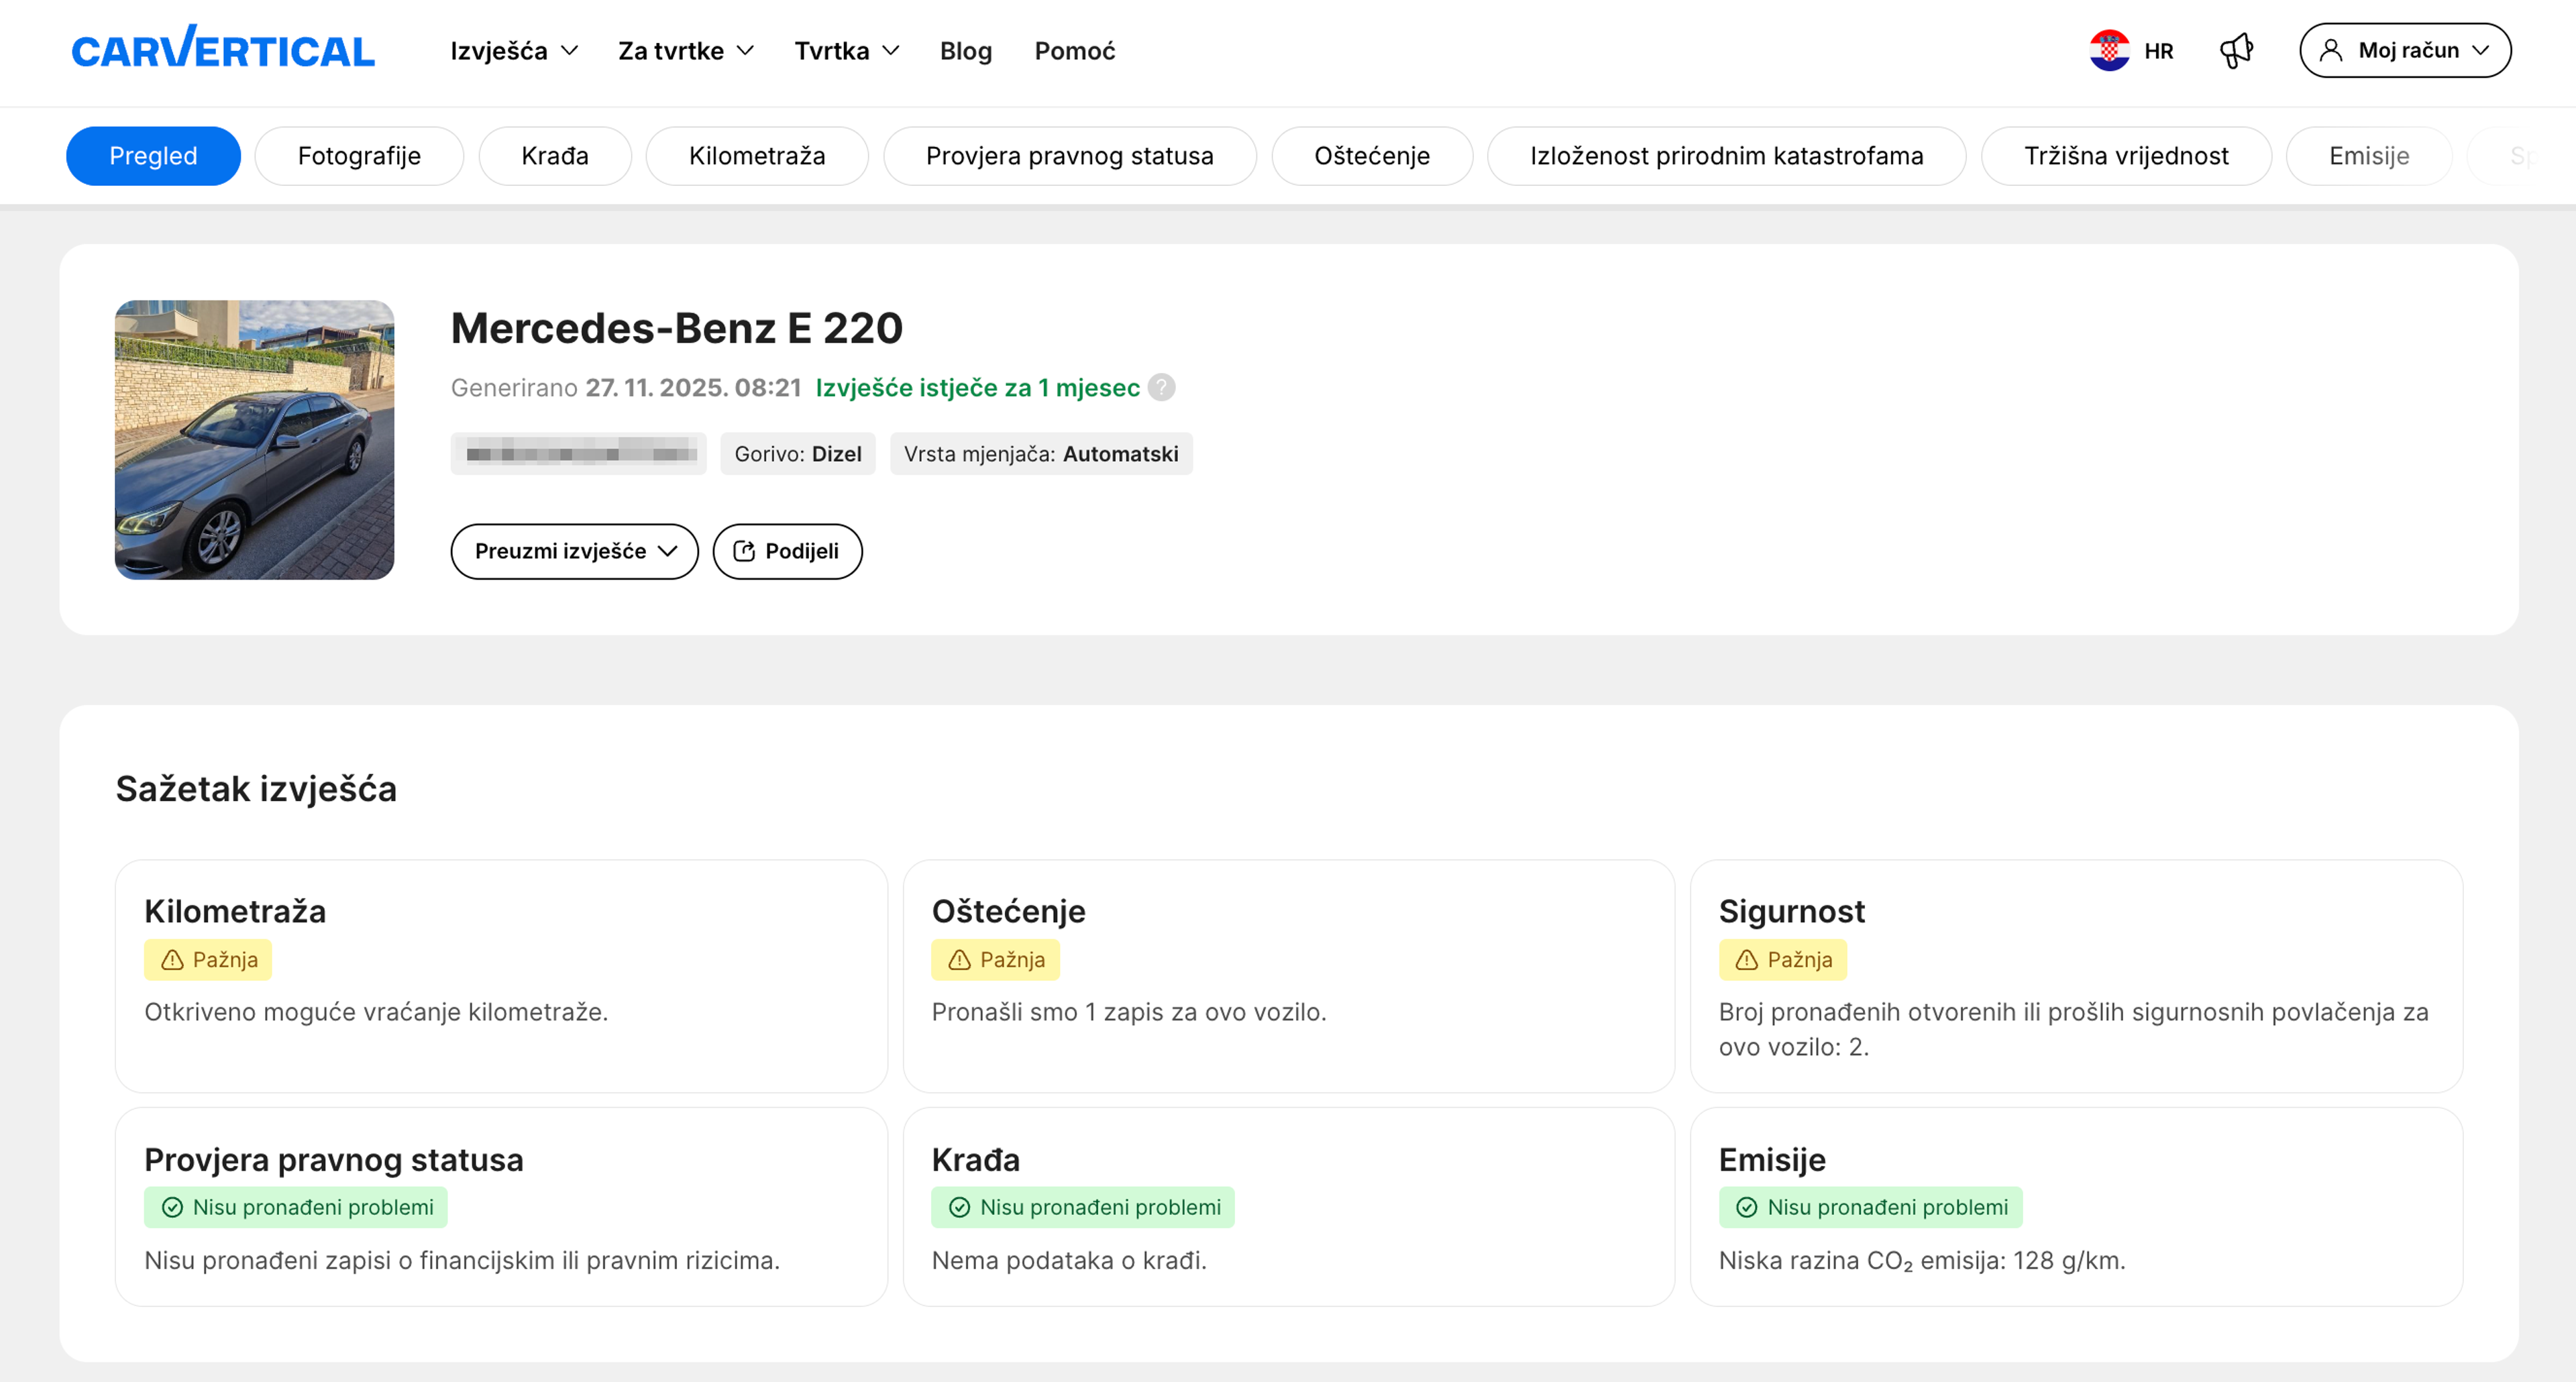The image size is (2576, 1382).
Task: Click the Kilometraža Pažnja warning badge
Action: pyautogui.click(x=208, y=960)
